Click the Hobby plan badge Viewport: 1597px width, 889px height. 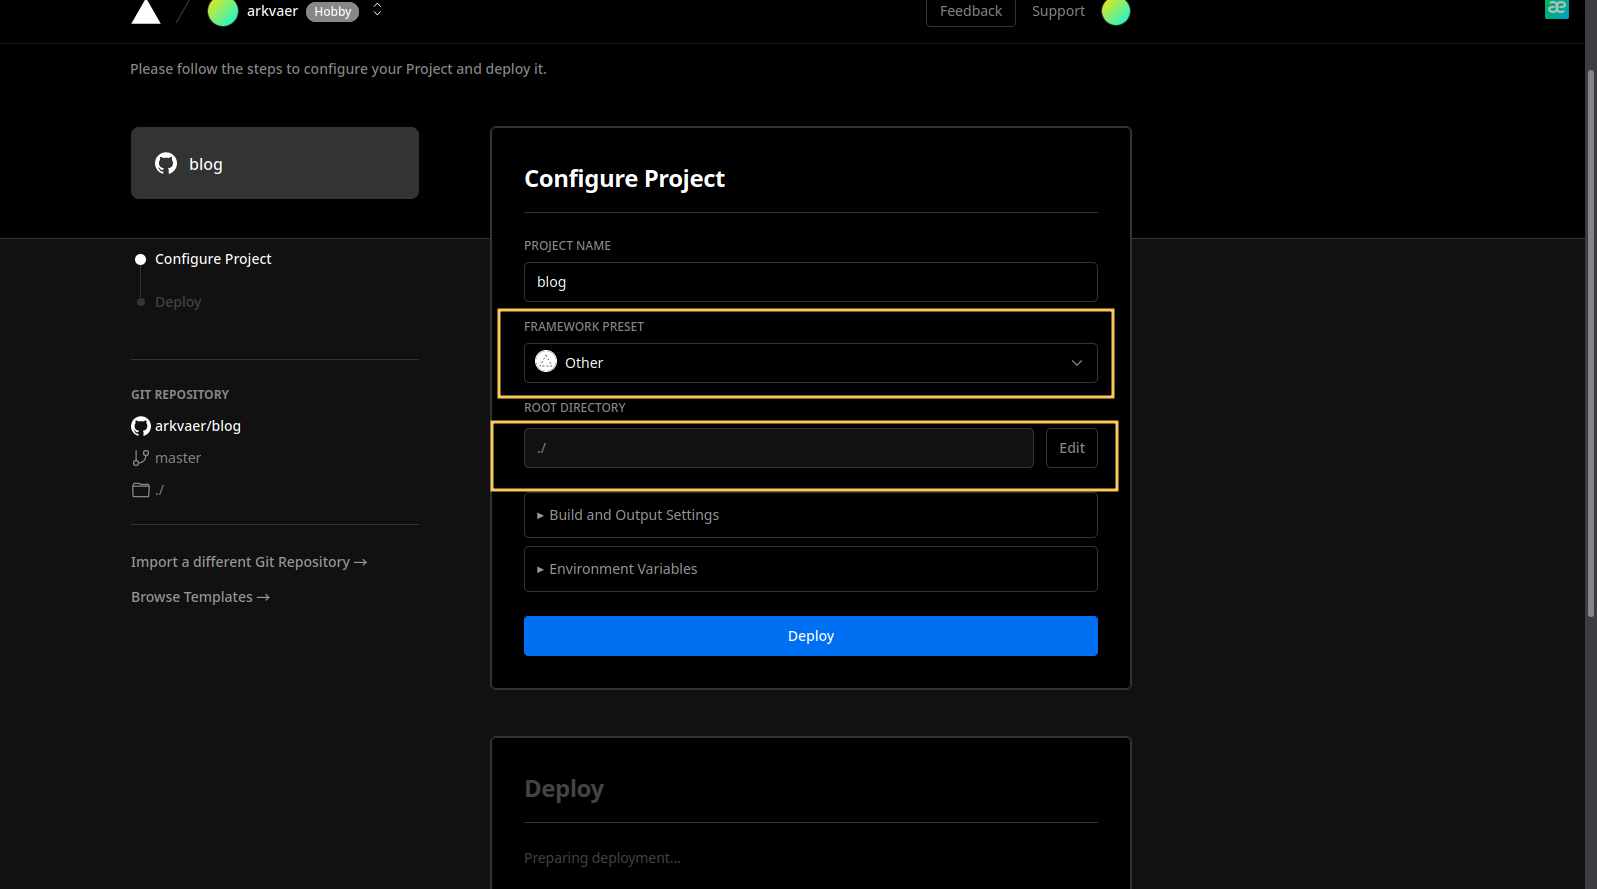click(332, 12)
